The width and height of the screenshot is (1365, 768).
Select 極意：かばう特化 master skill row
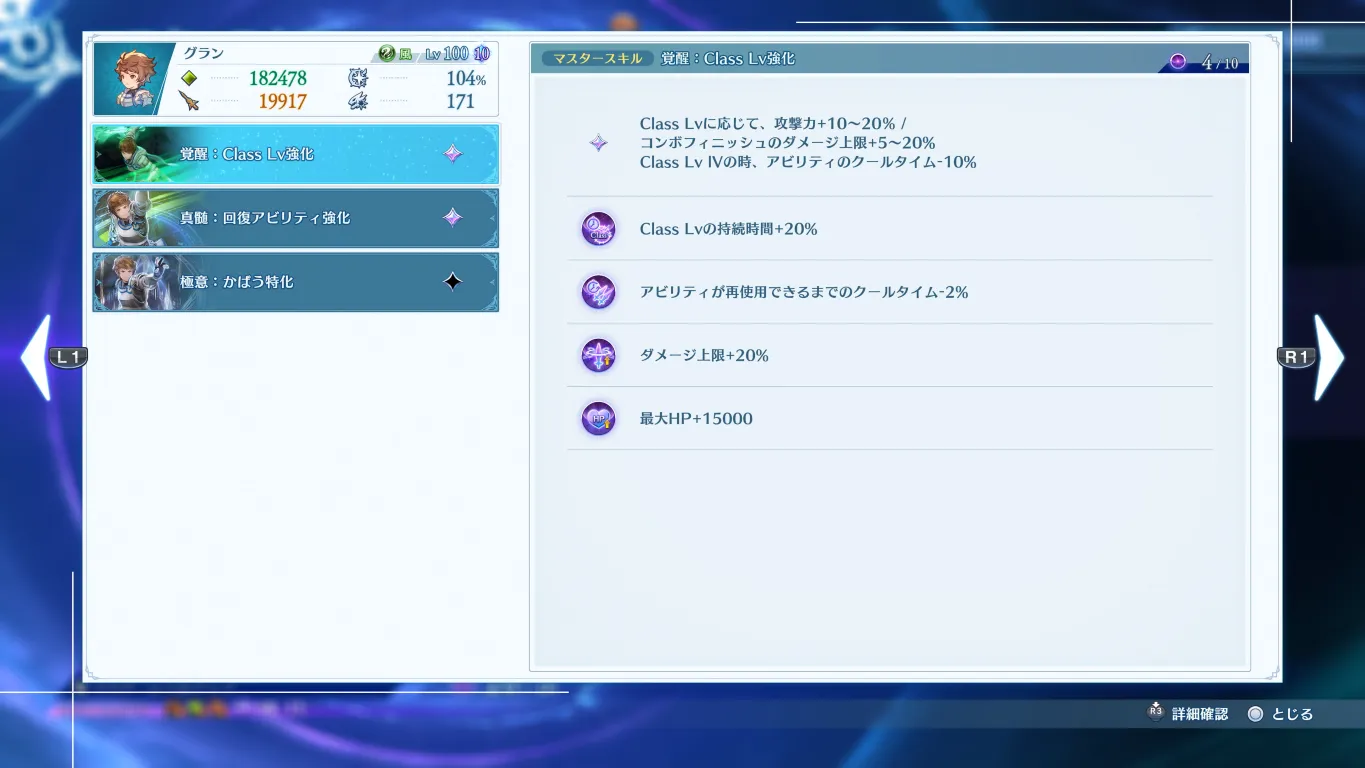[296, 282]
